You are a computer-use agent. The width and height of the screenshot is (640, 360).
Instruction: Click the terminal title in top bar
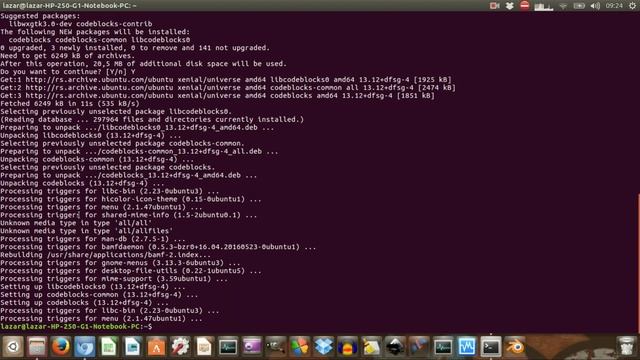[69, 5]
